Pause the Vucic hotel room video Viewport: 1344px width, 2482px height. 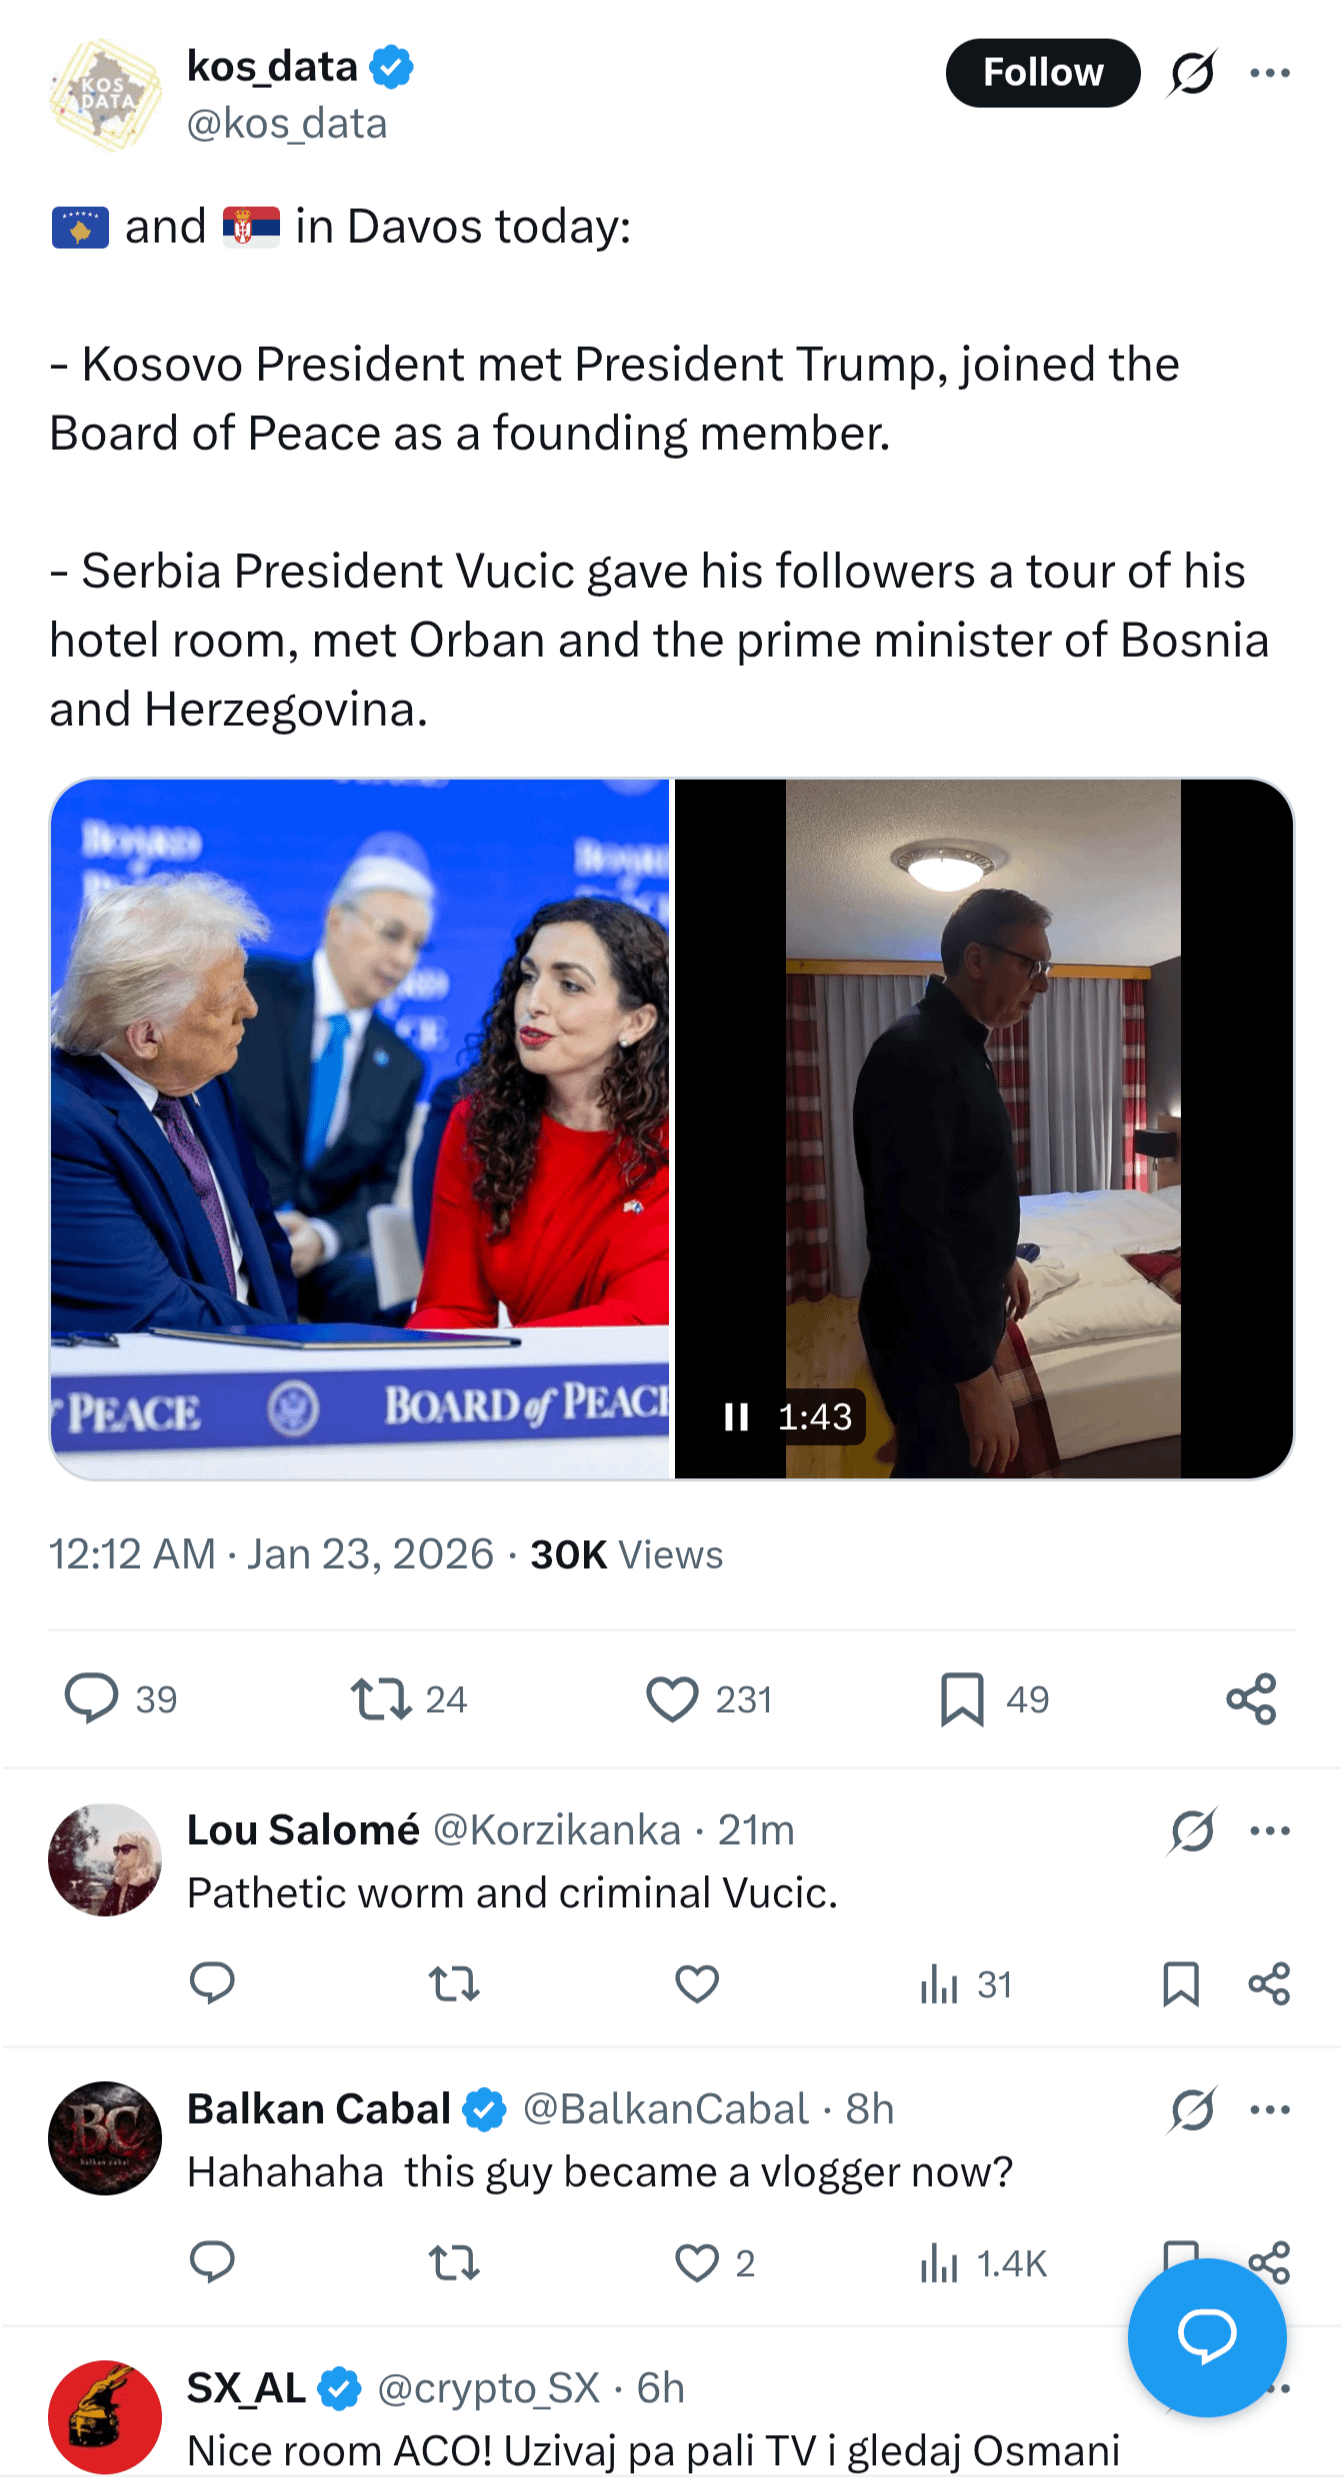(737, 1416)
